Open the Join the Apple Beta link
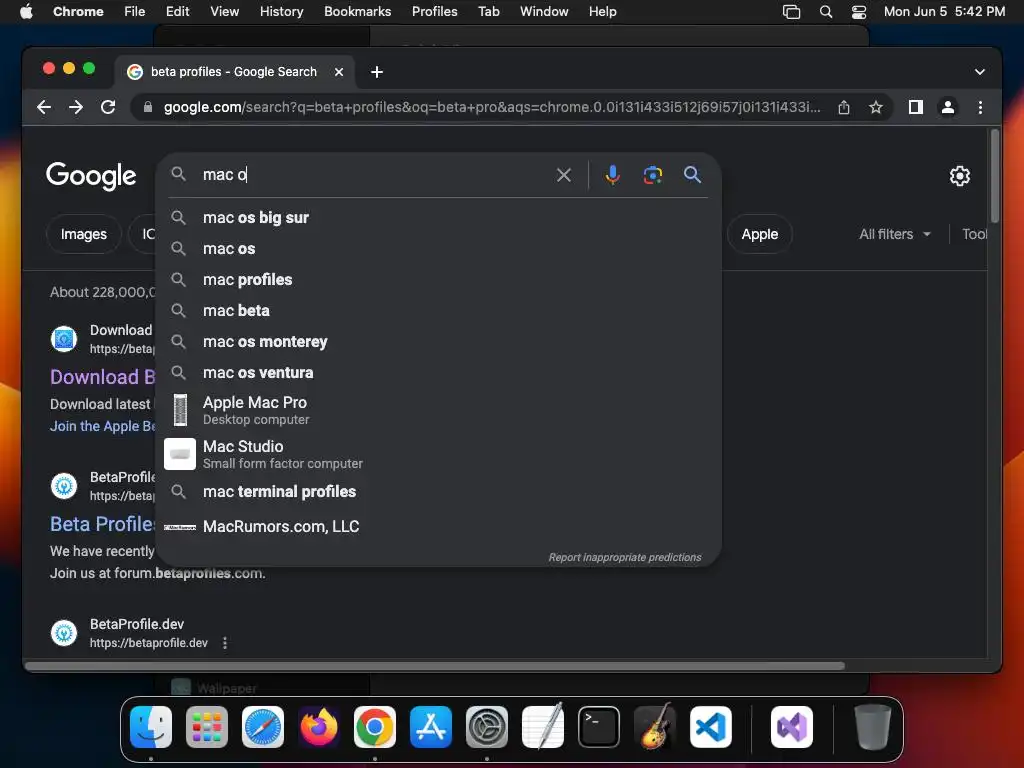Viewport: 1024px width, 768px height. 103,426
